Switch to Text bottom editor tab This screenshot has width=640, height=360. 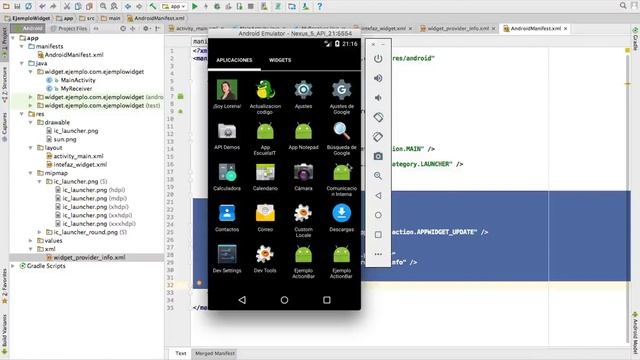tap(180, 353)
